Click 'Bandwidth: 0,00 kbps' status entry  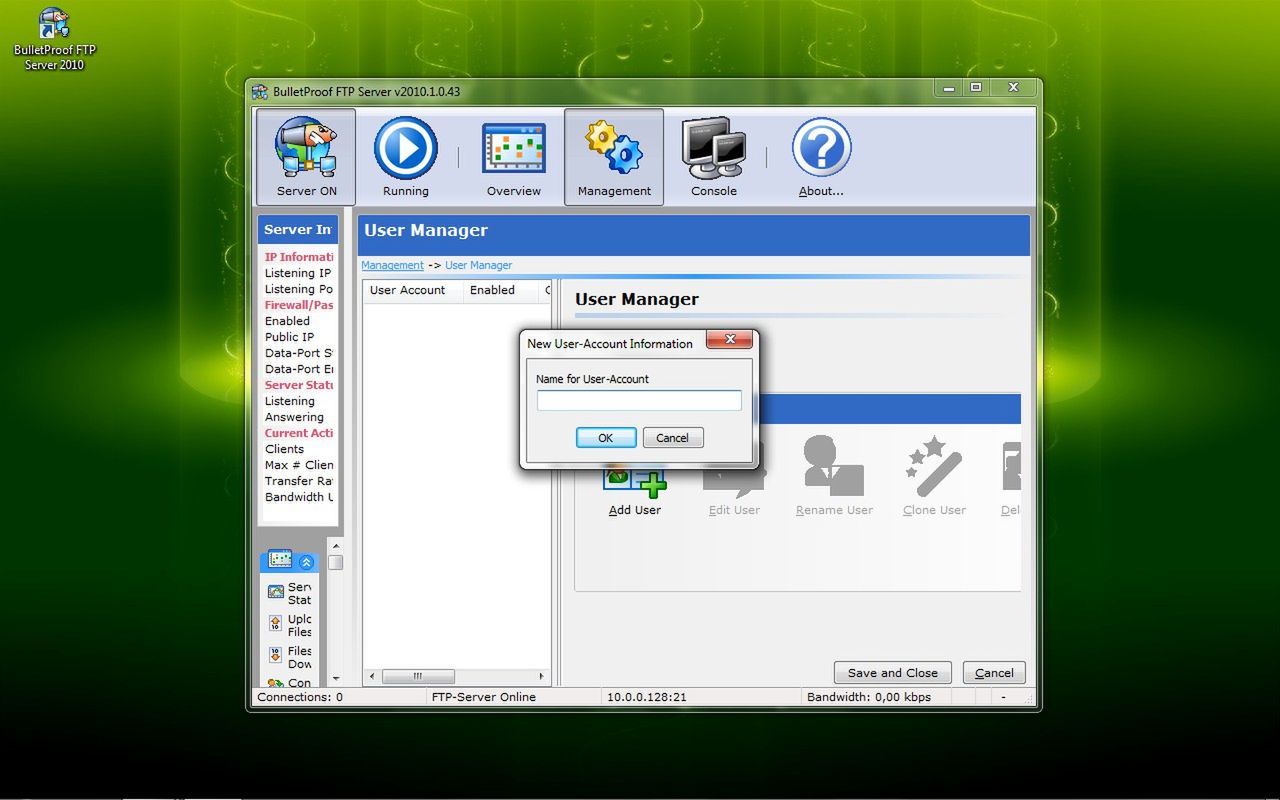(869, 697)
